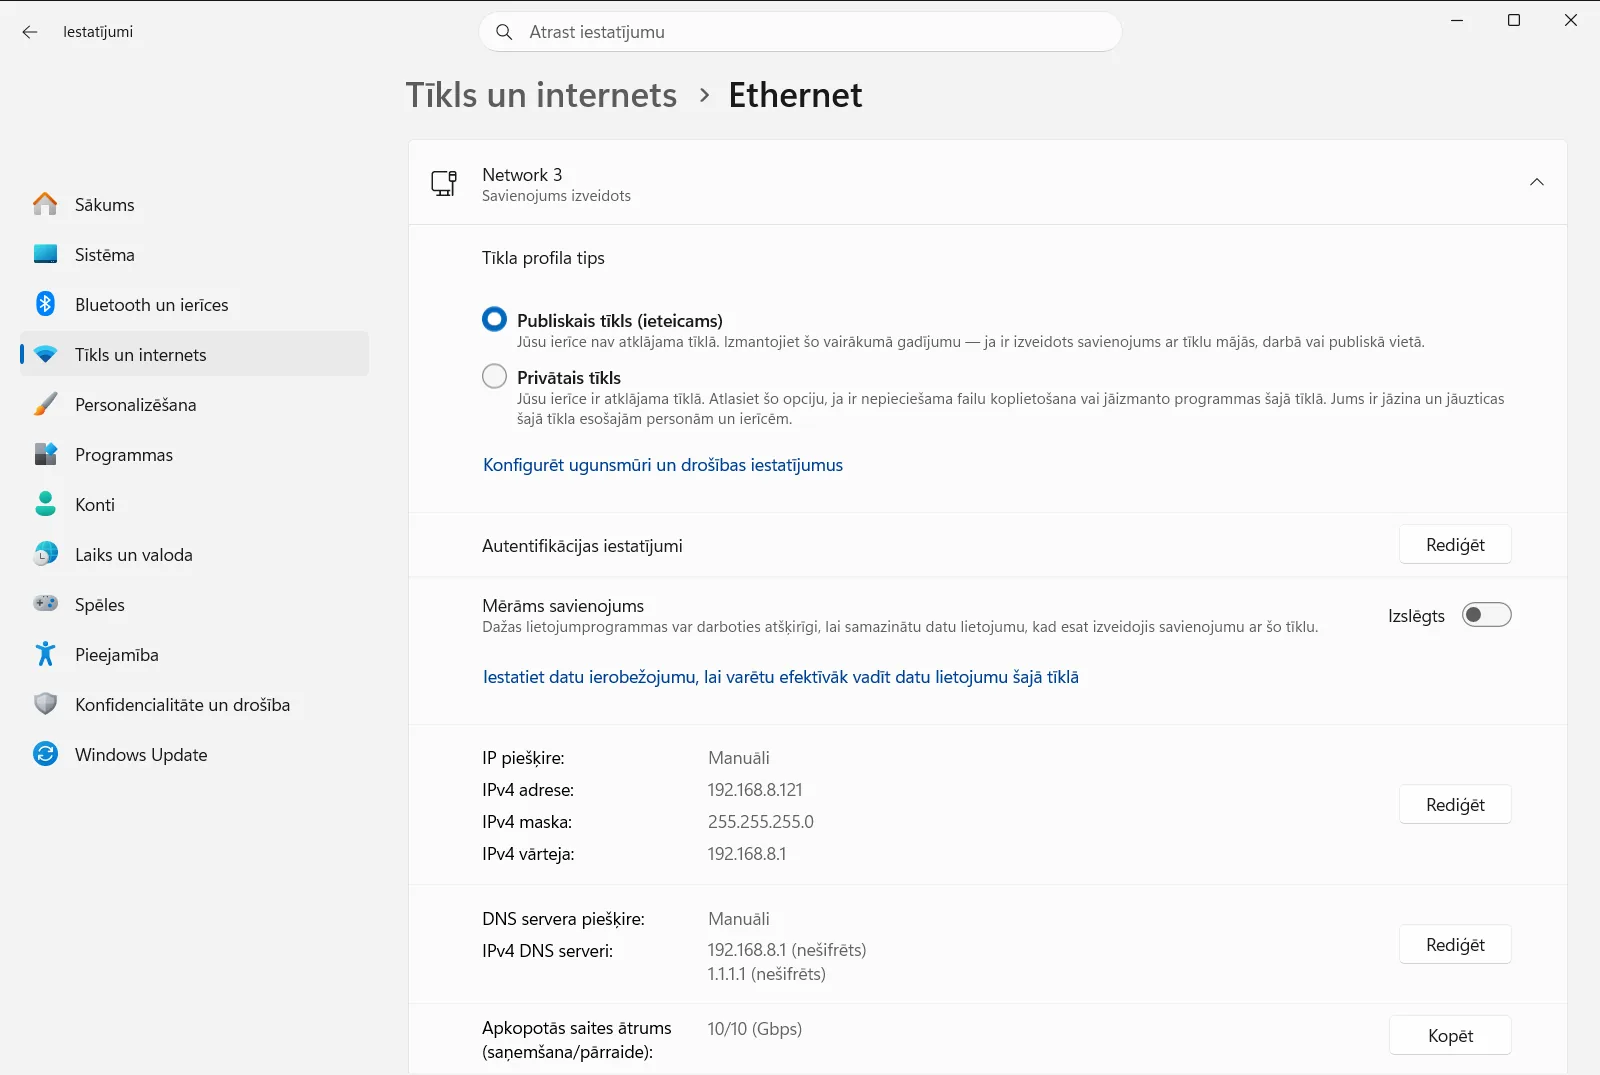Open Konfigurēt ugunsmūri un drošības iestatījumus link
This screenshot has width=1600, height=1075.
pyautogui.click(x=663, y=465)
